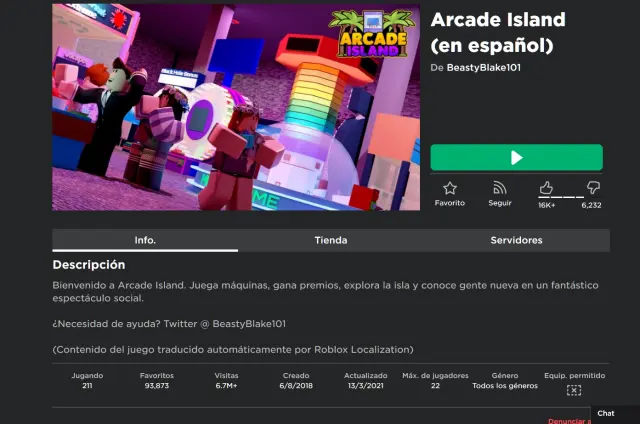The width and height of the screenshot is (640, 424).
Task: Click the Denunciar report link
Action: (x=569, y=421)
